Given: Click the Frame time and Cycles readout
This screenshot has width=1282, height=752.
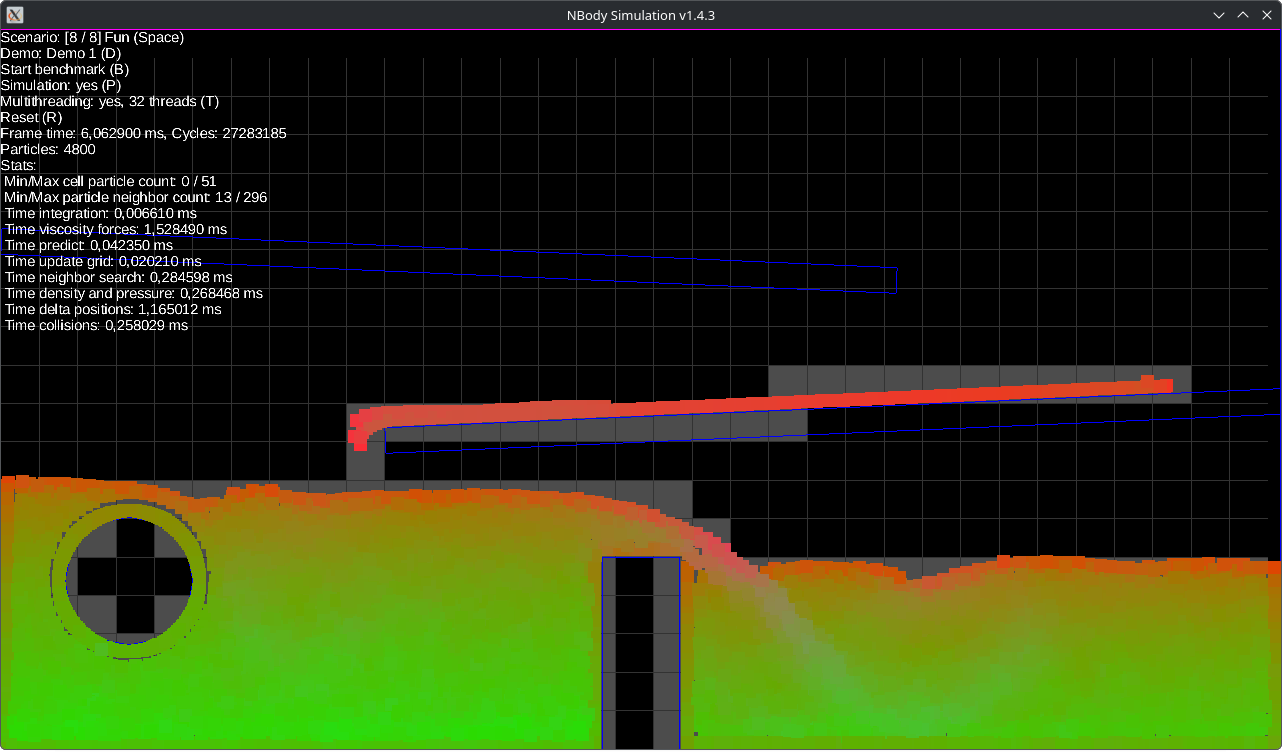Looking at the screenshot, I should [x=144, y=134].
